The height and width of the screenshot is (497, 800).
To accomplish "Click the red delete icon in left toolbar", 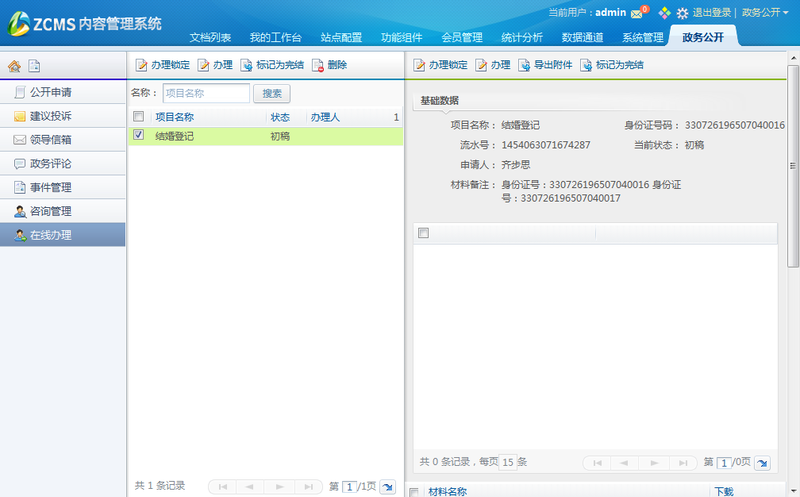I will coord(319,65).
